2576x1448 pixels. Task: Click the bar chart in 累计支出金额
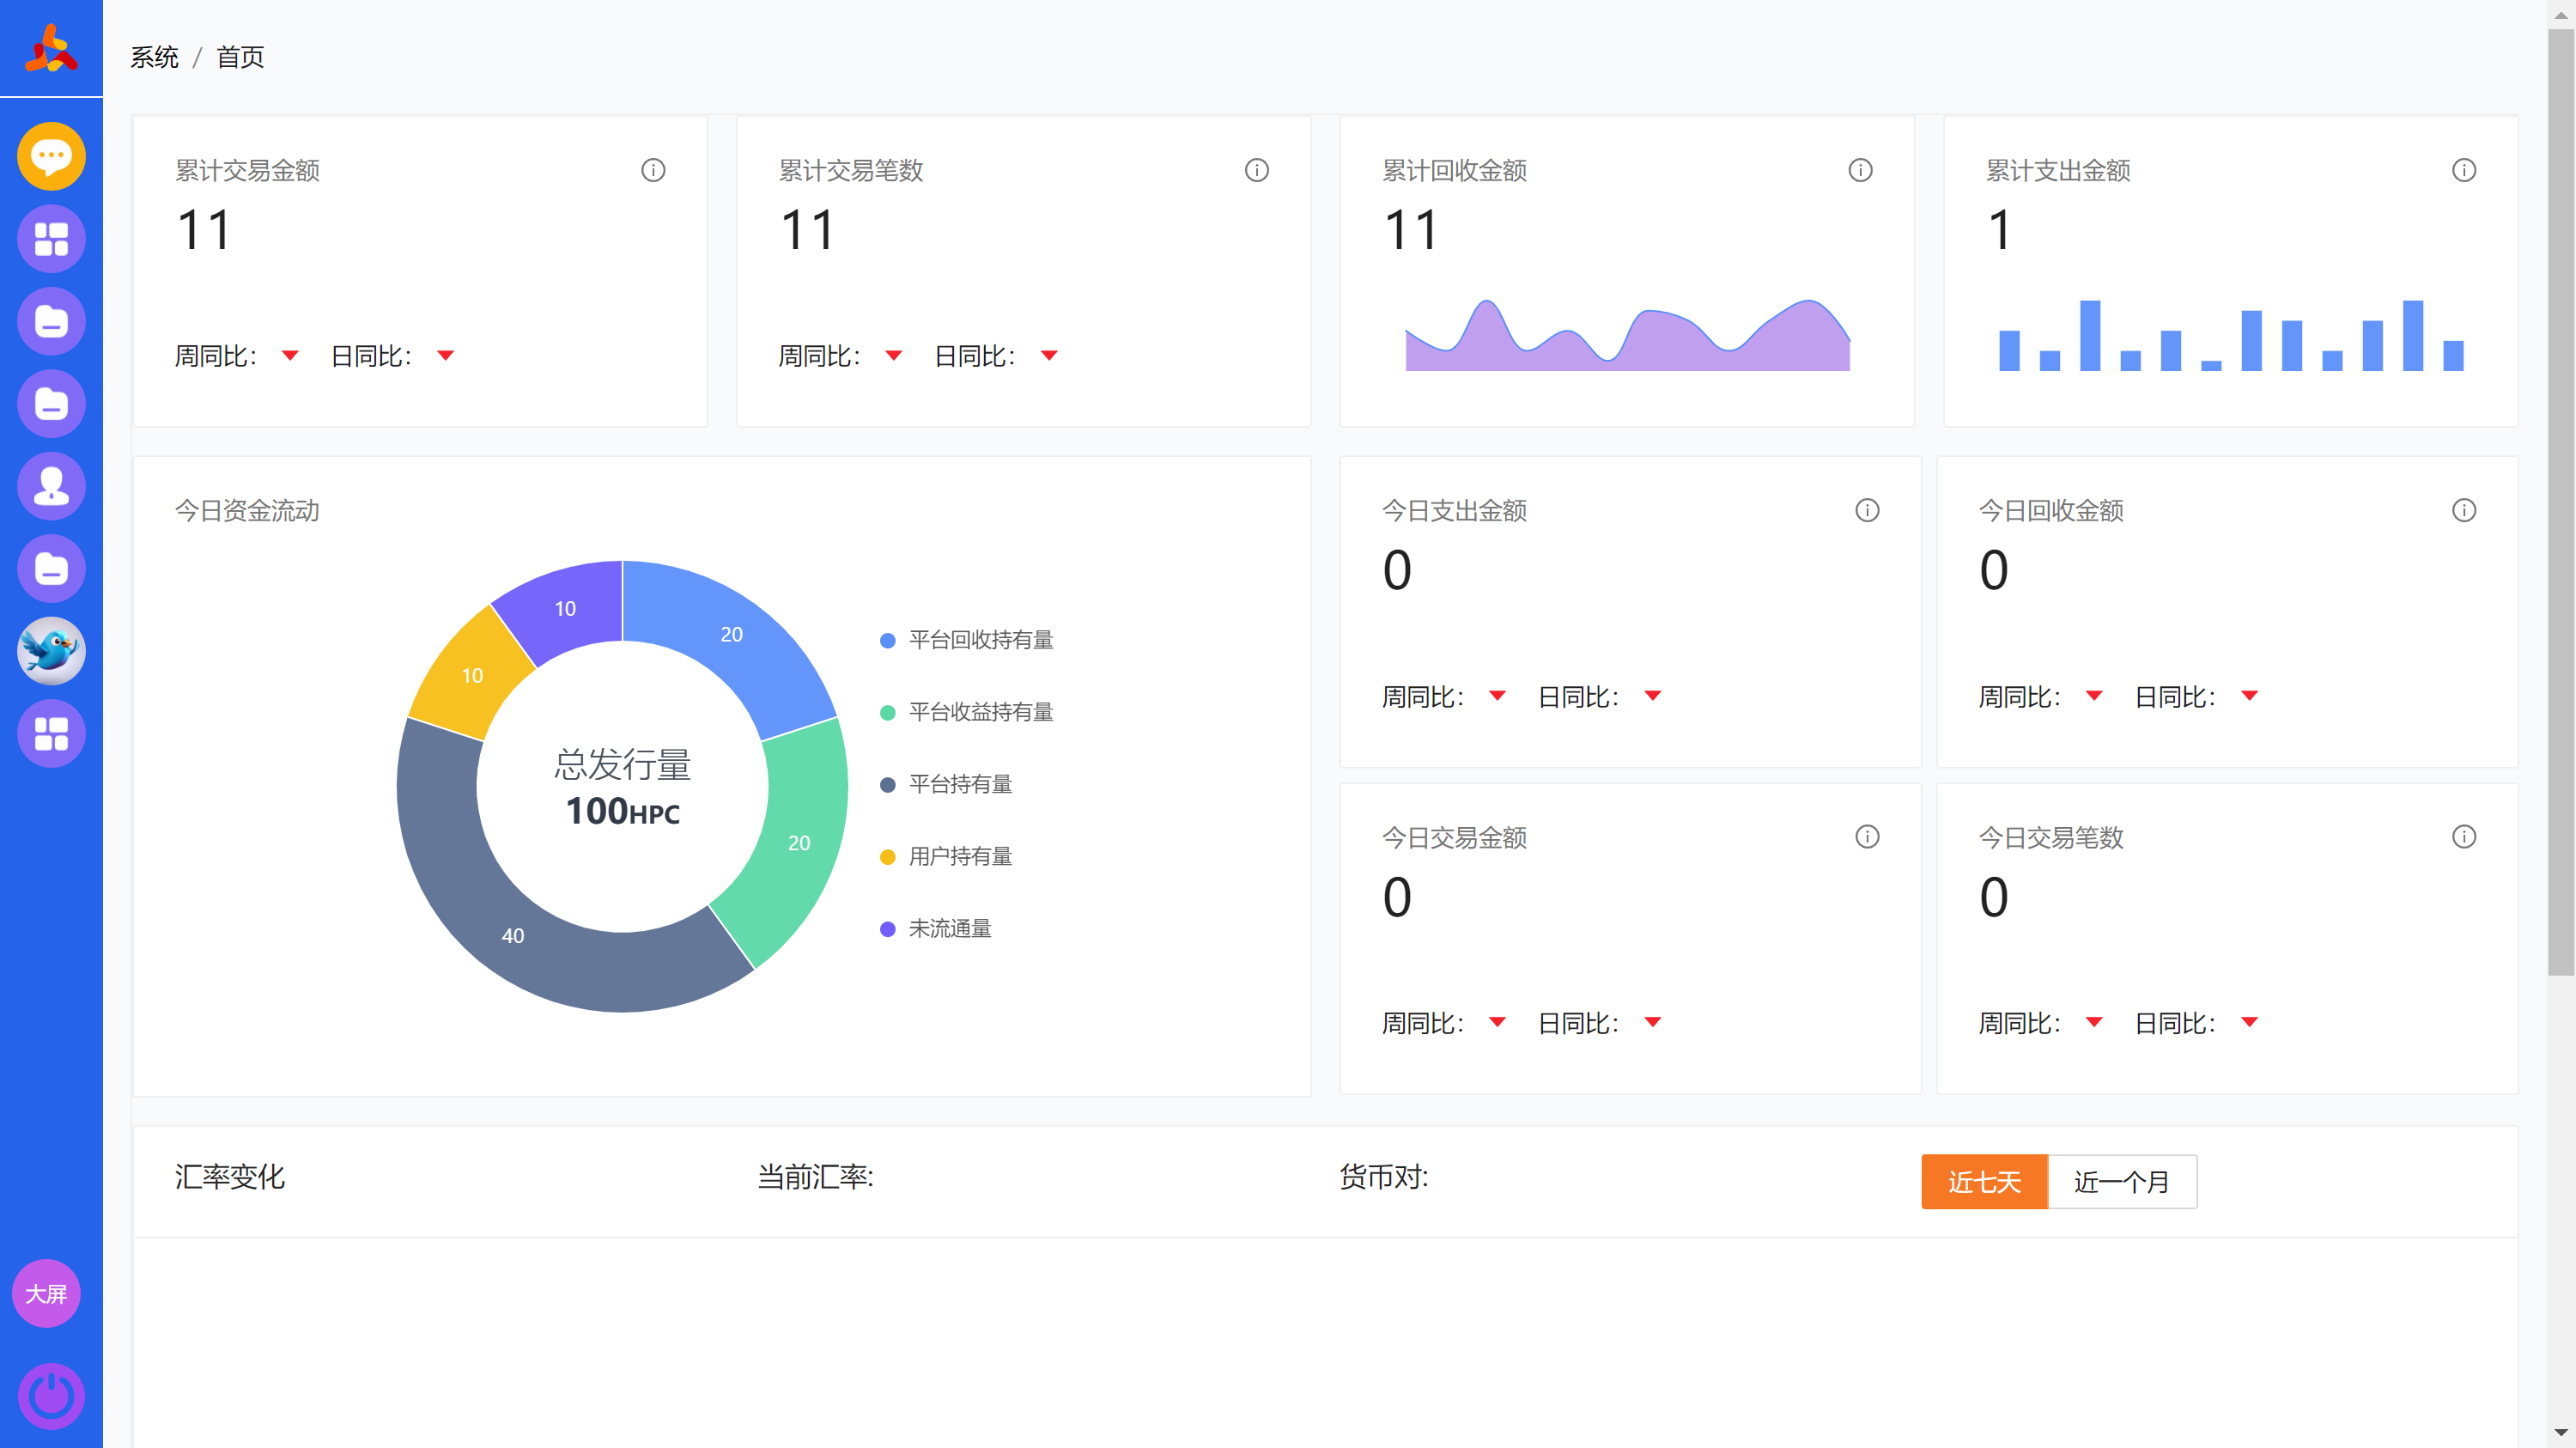tap(2230, 336)
